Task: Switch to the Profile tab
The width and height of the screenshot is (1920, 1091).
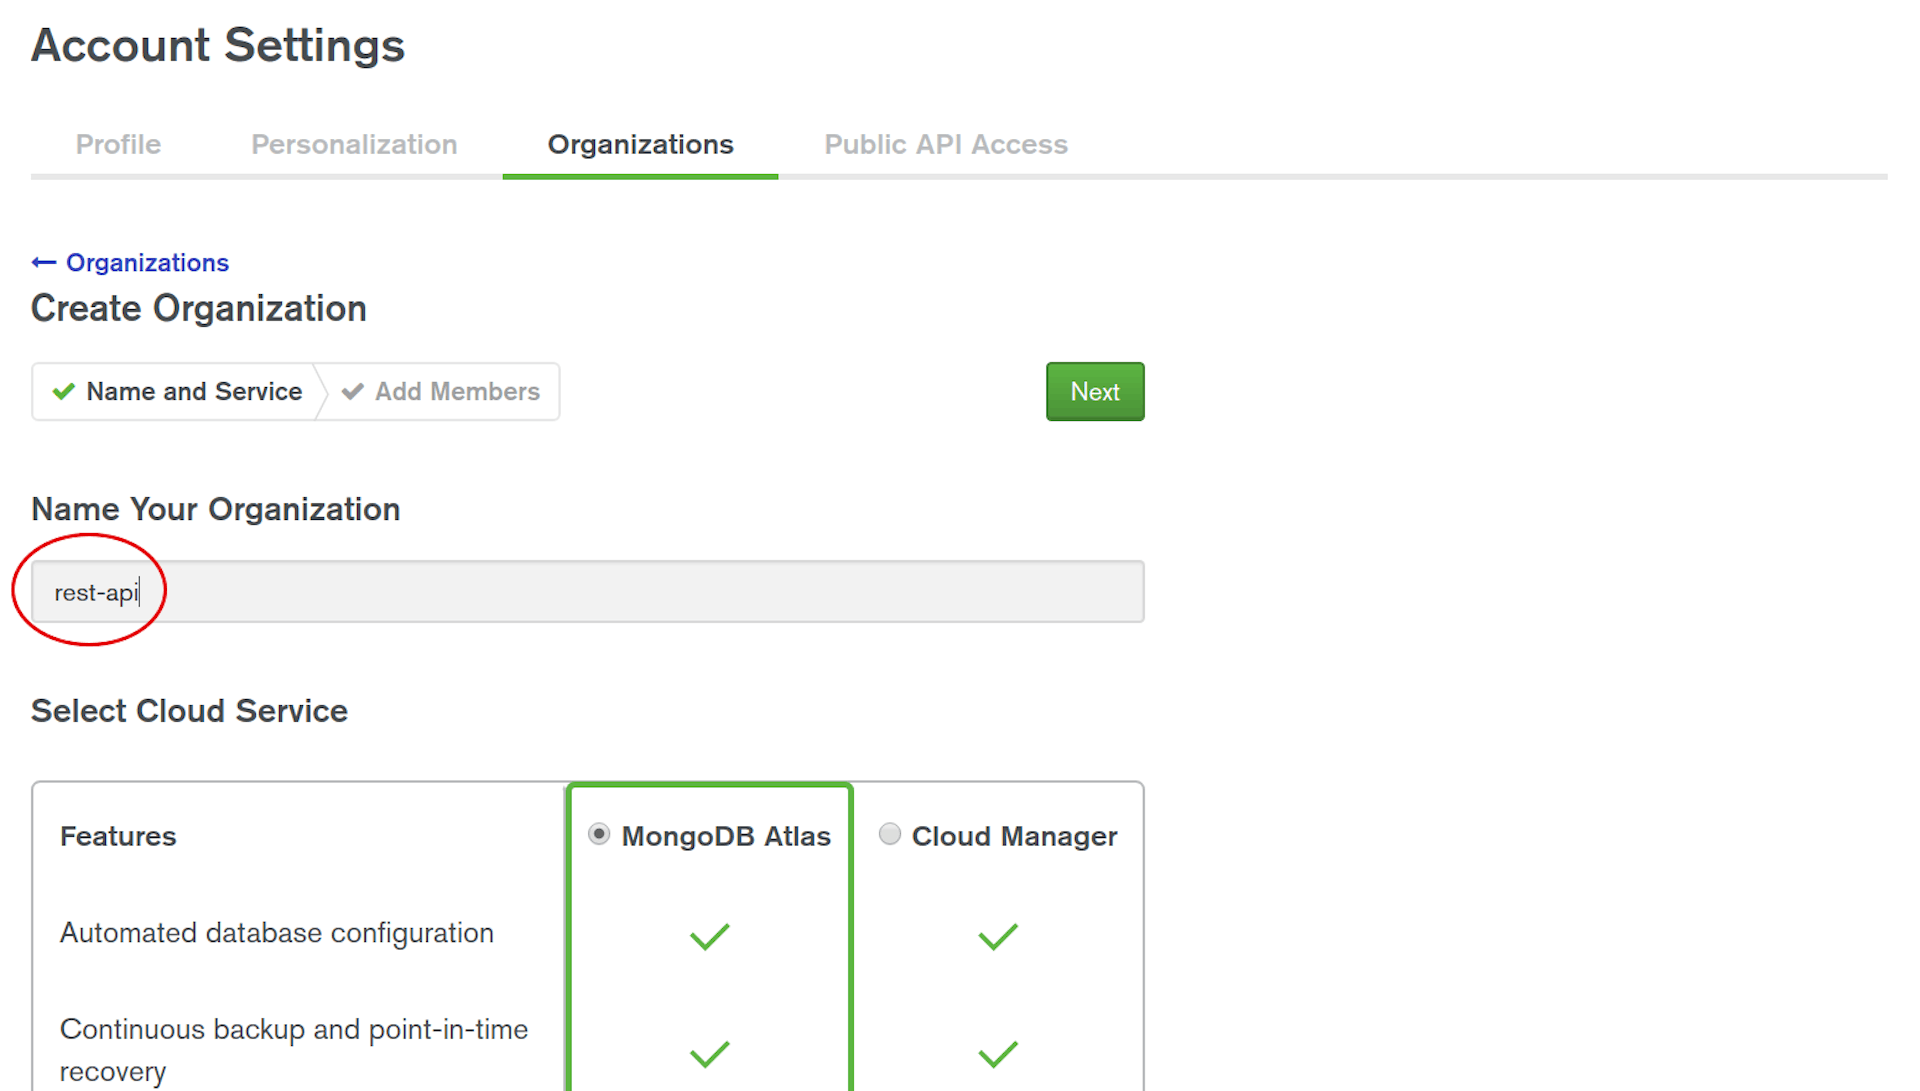Action: 118,144
